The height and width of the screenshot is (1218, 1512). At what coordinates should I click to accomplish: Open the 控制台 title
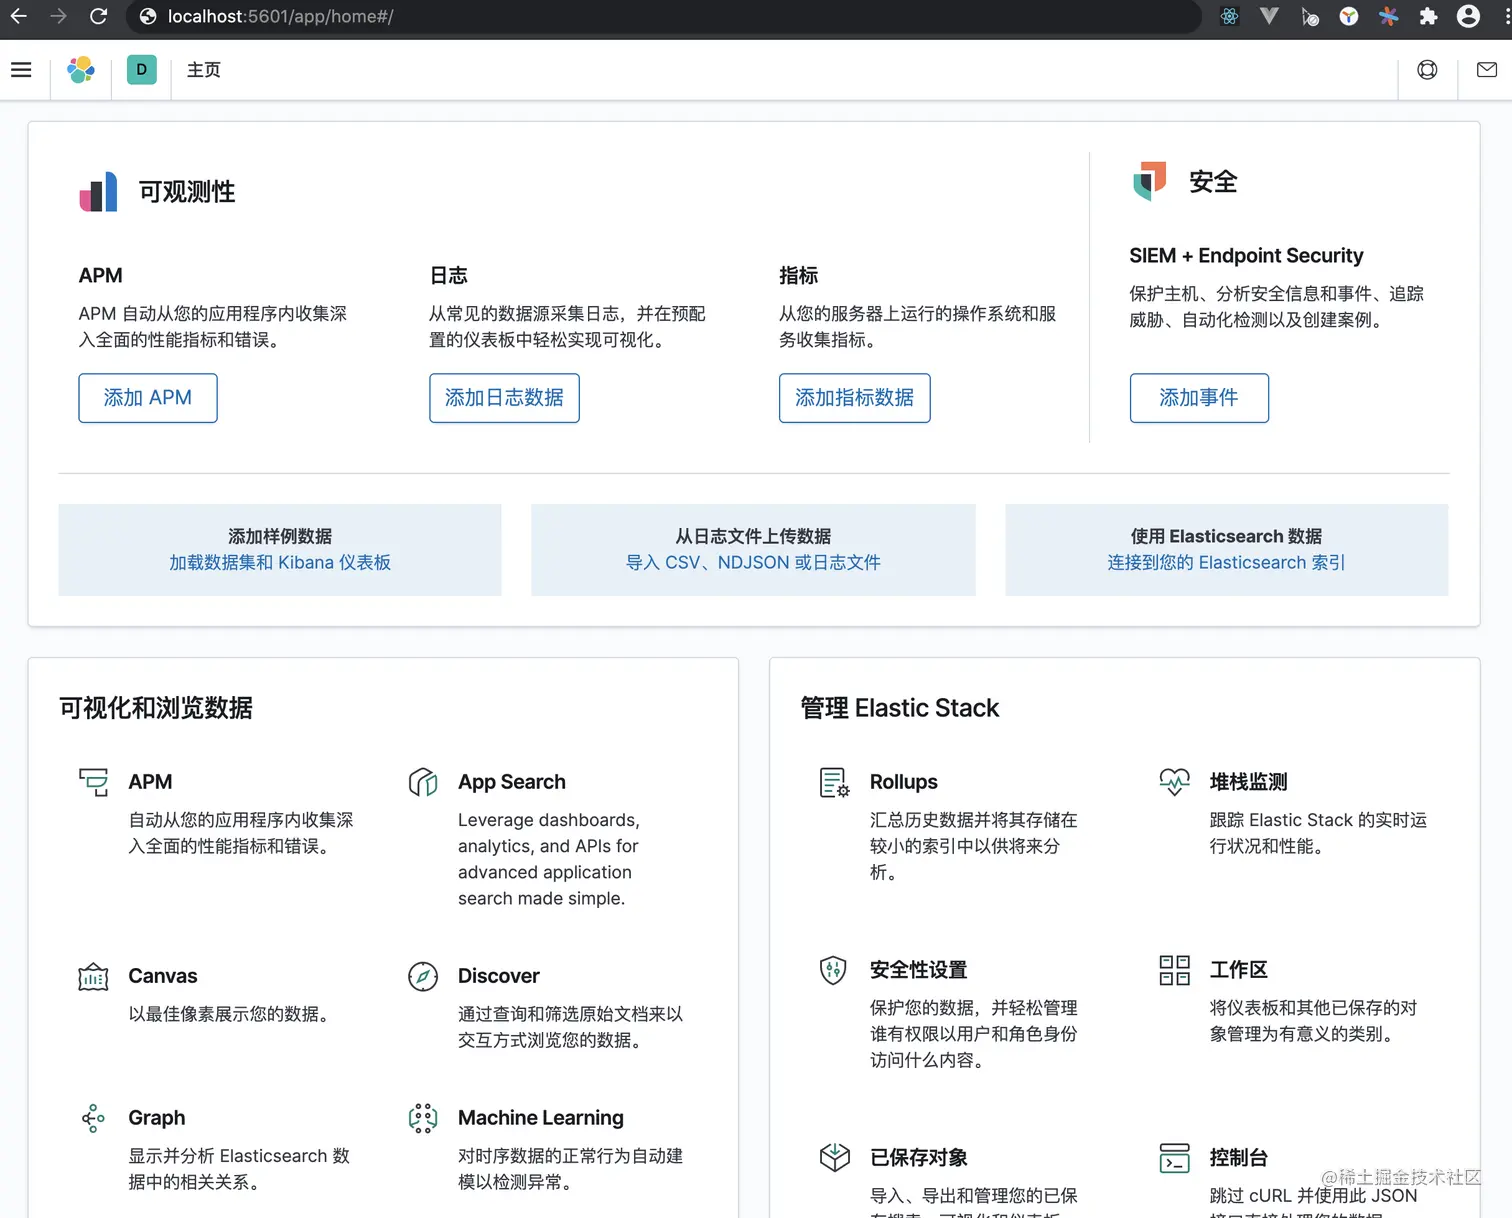[x=1239, y=1158]
